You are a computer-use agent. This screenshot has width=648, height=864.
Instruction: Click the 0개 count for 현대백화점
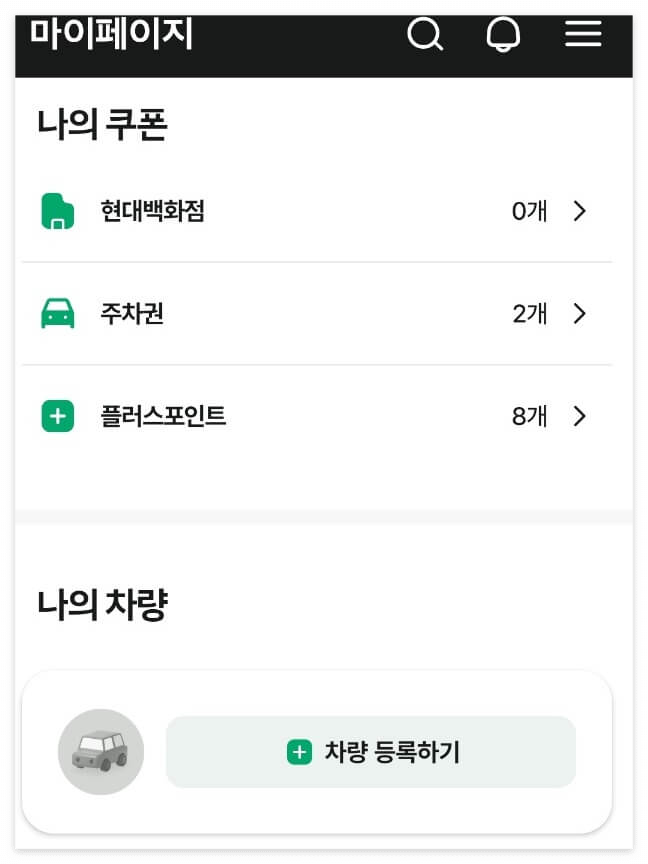pyautogui.click(x=529, y=211)
